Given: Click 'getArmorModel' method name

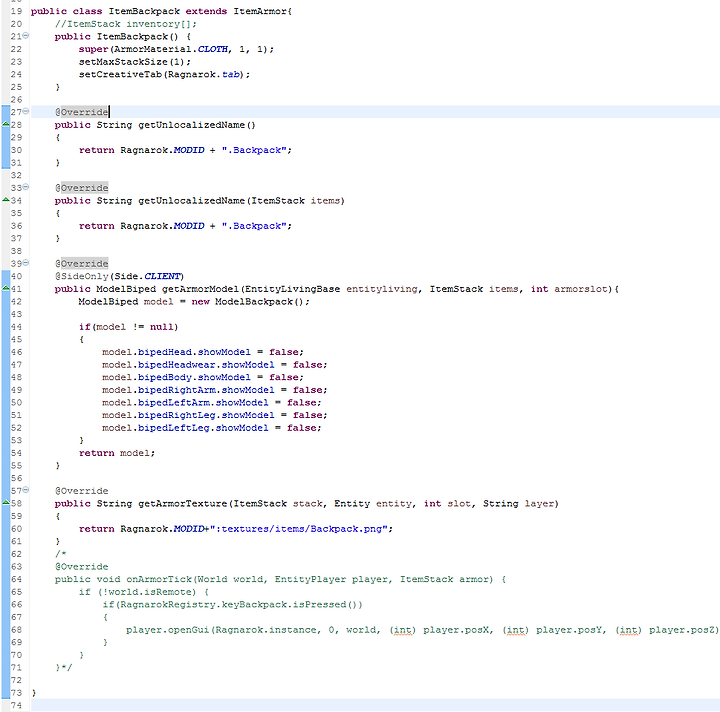Looking at the screenshot, I should [x=200, y=289].
